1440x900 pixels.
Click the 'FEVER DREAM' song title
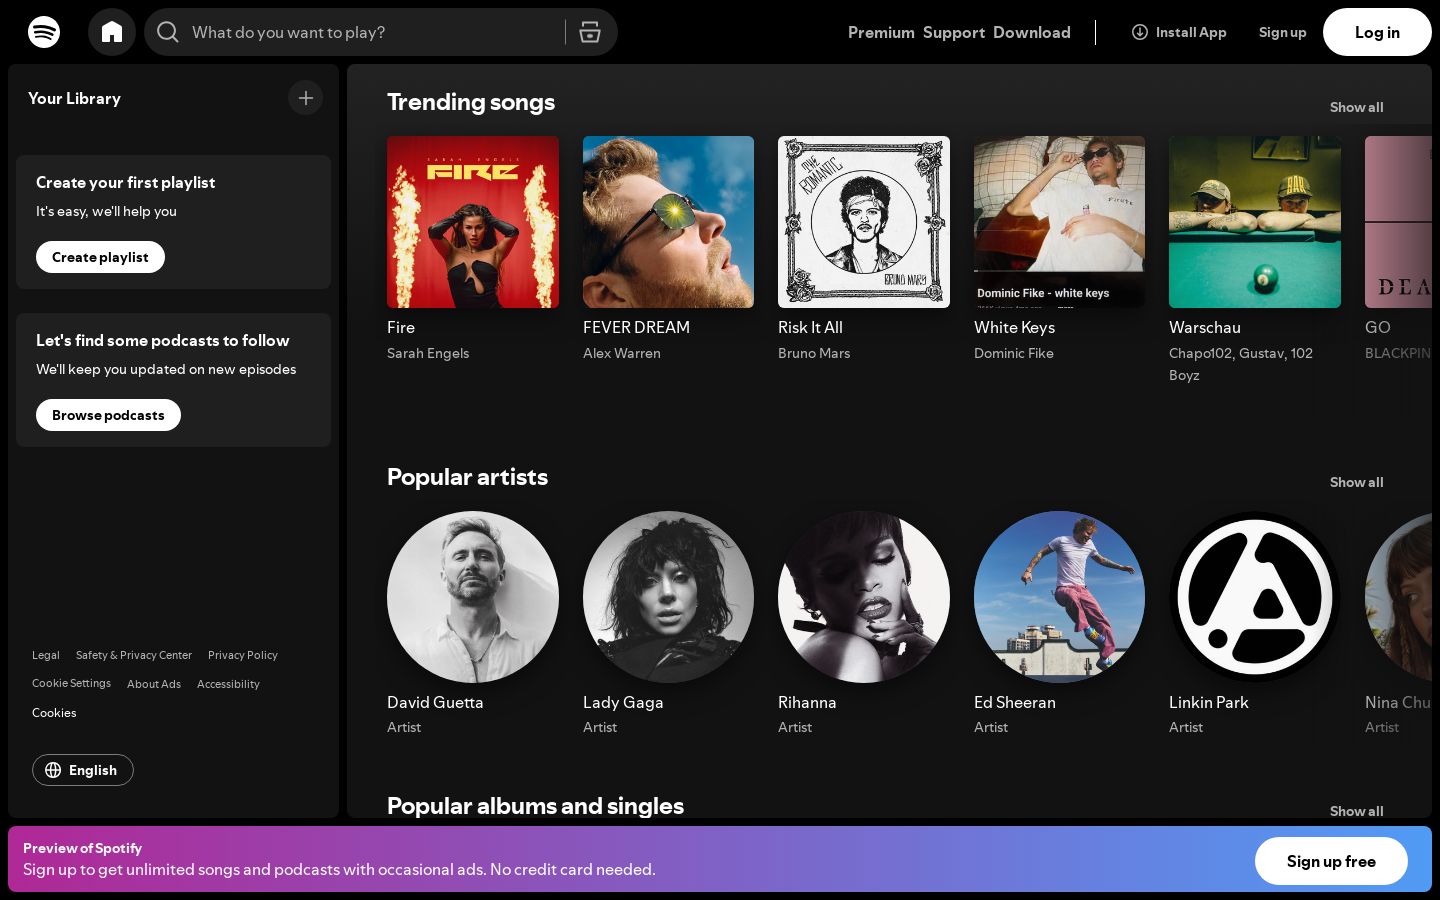pyautogui.click(x=636, y=327)
